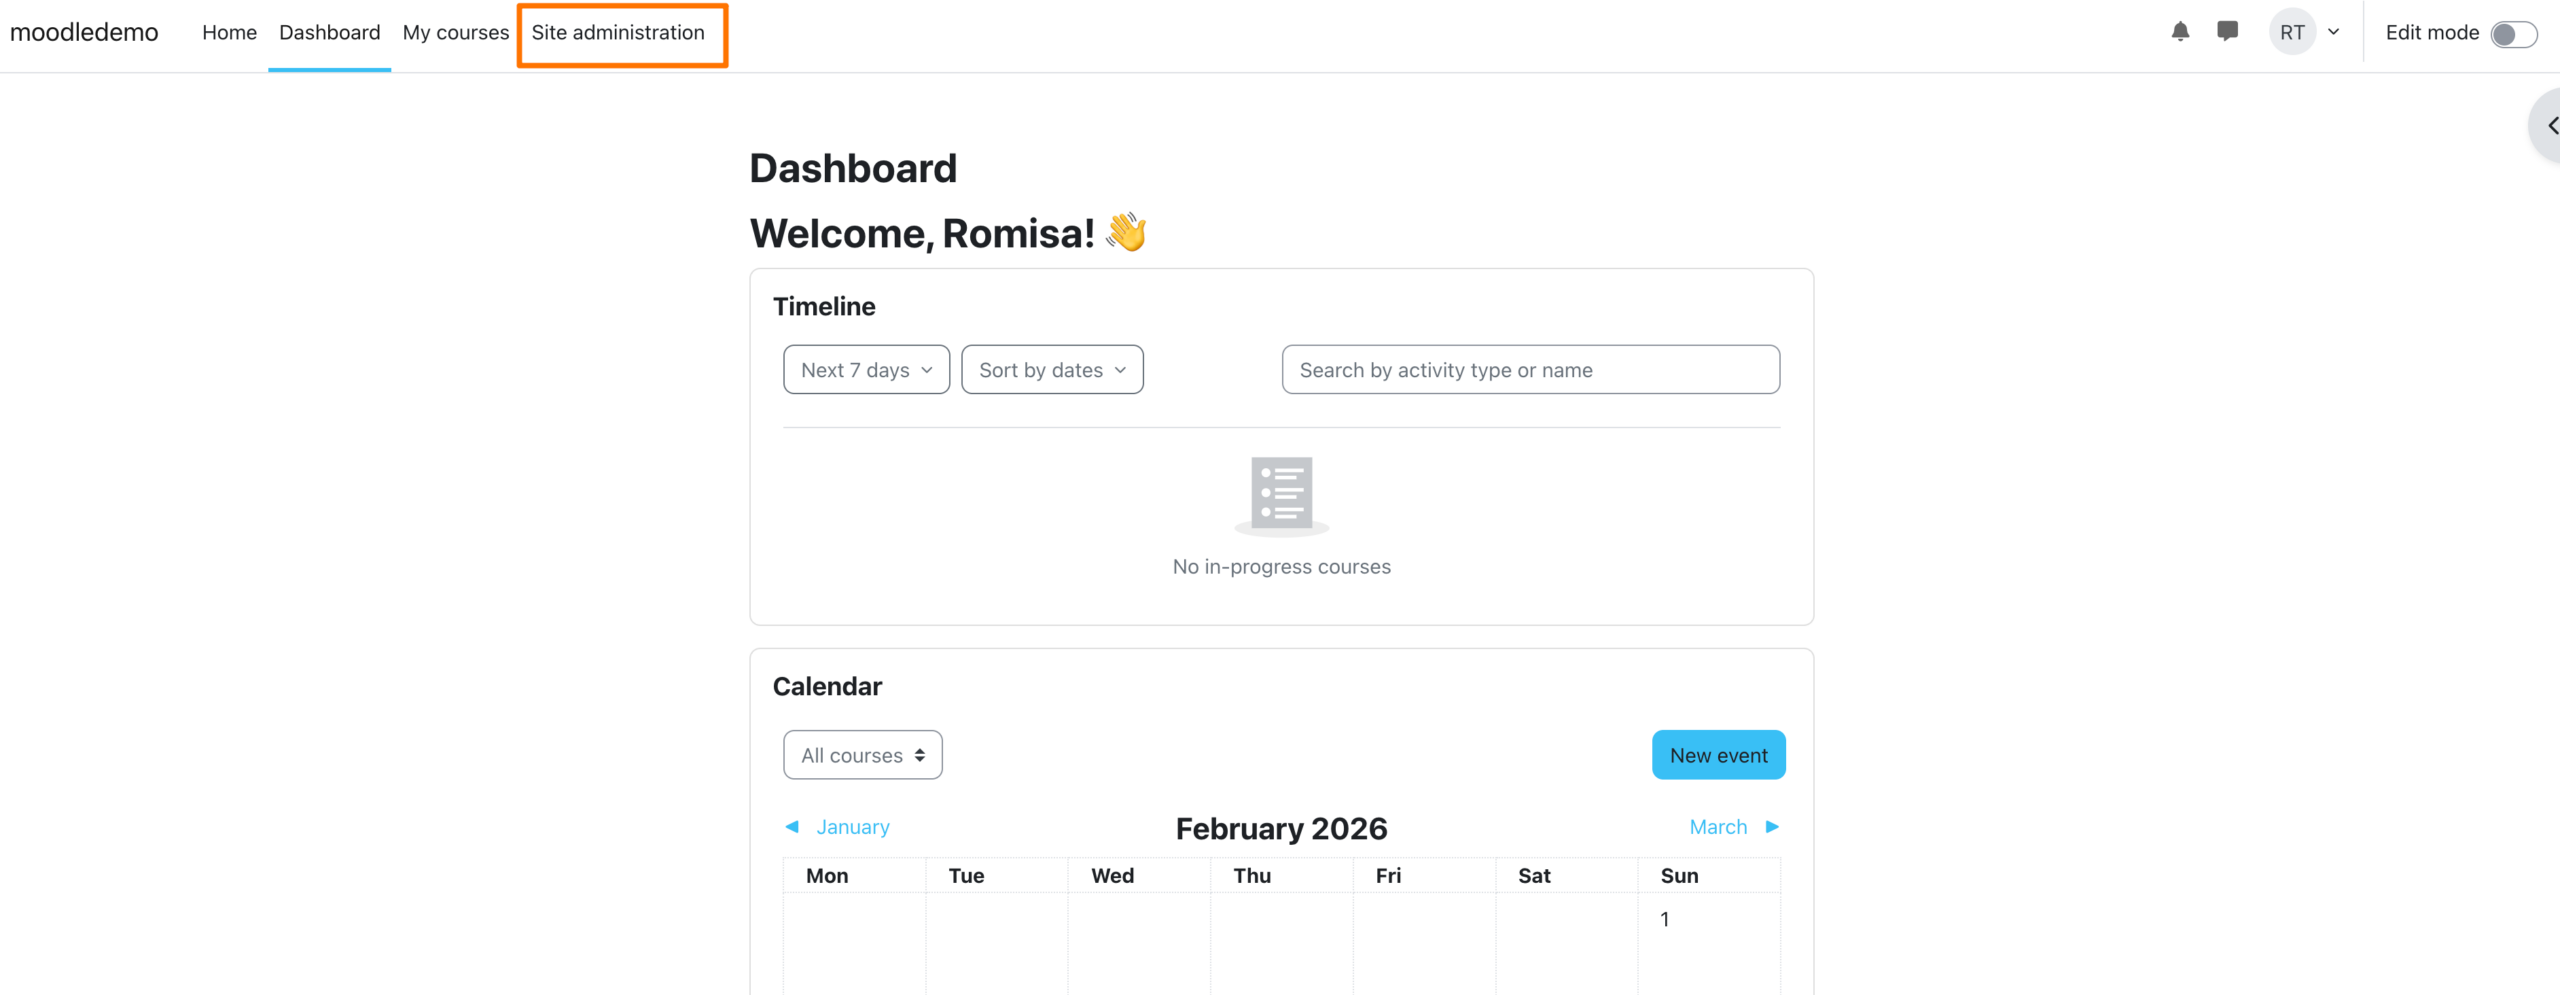Switch to the Home tab

coord(229,33)
